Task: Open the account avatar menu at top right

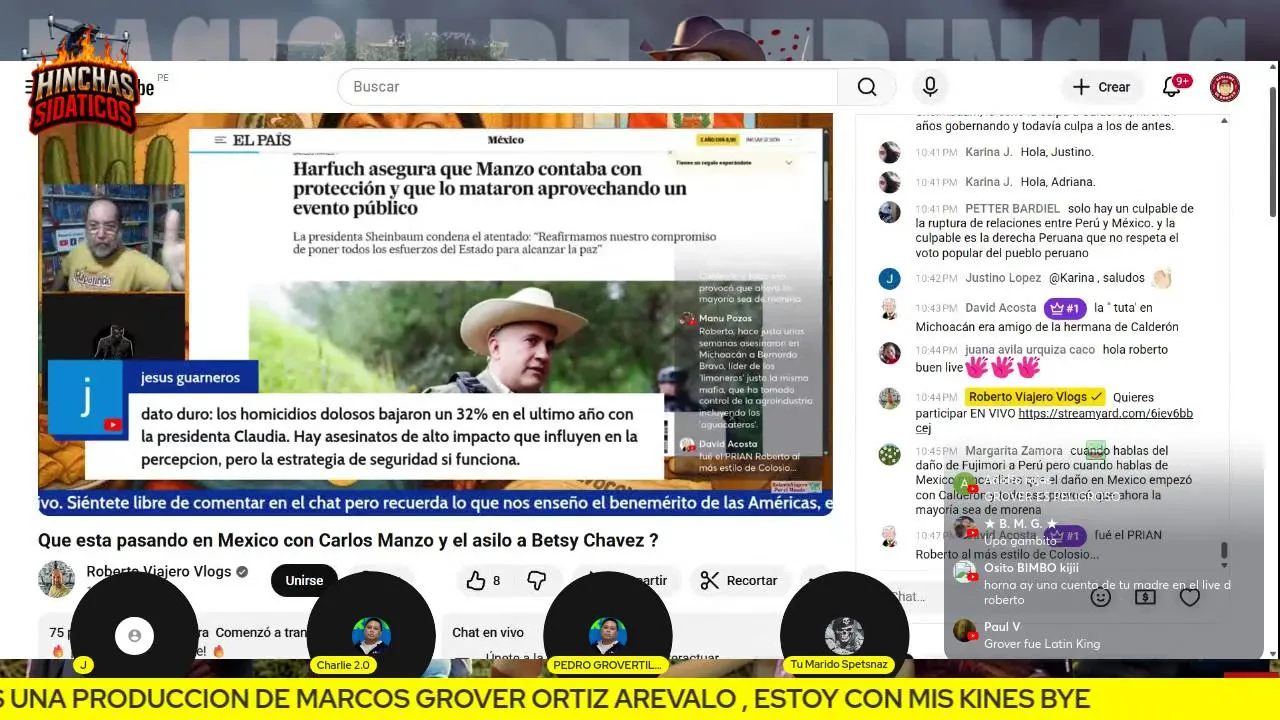Action: 1225,87
